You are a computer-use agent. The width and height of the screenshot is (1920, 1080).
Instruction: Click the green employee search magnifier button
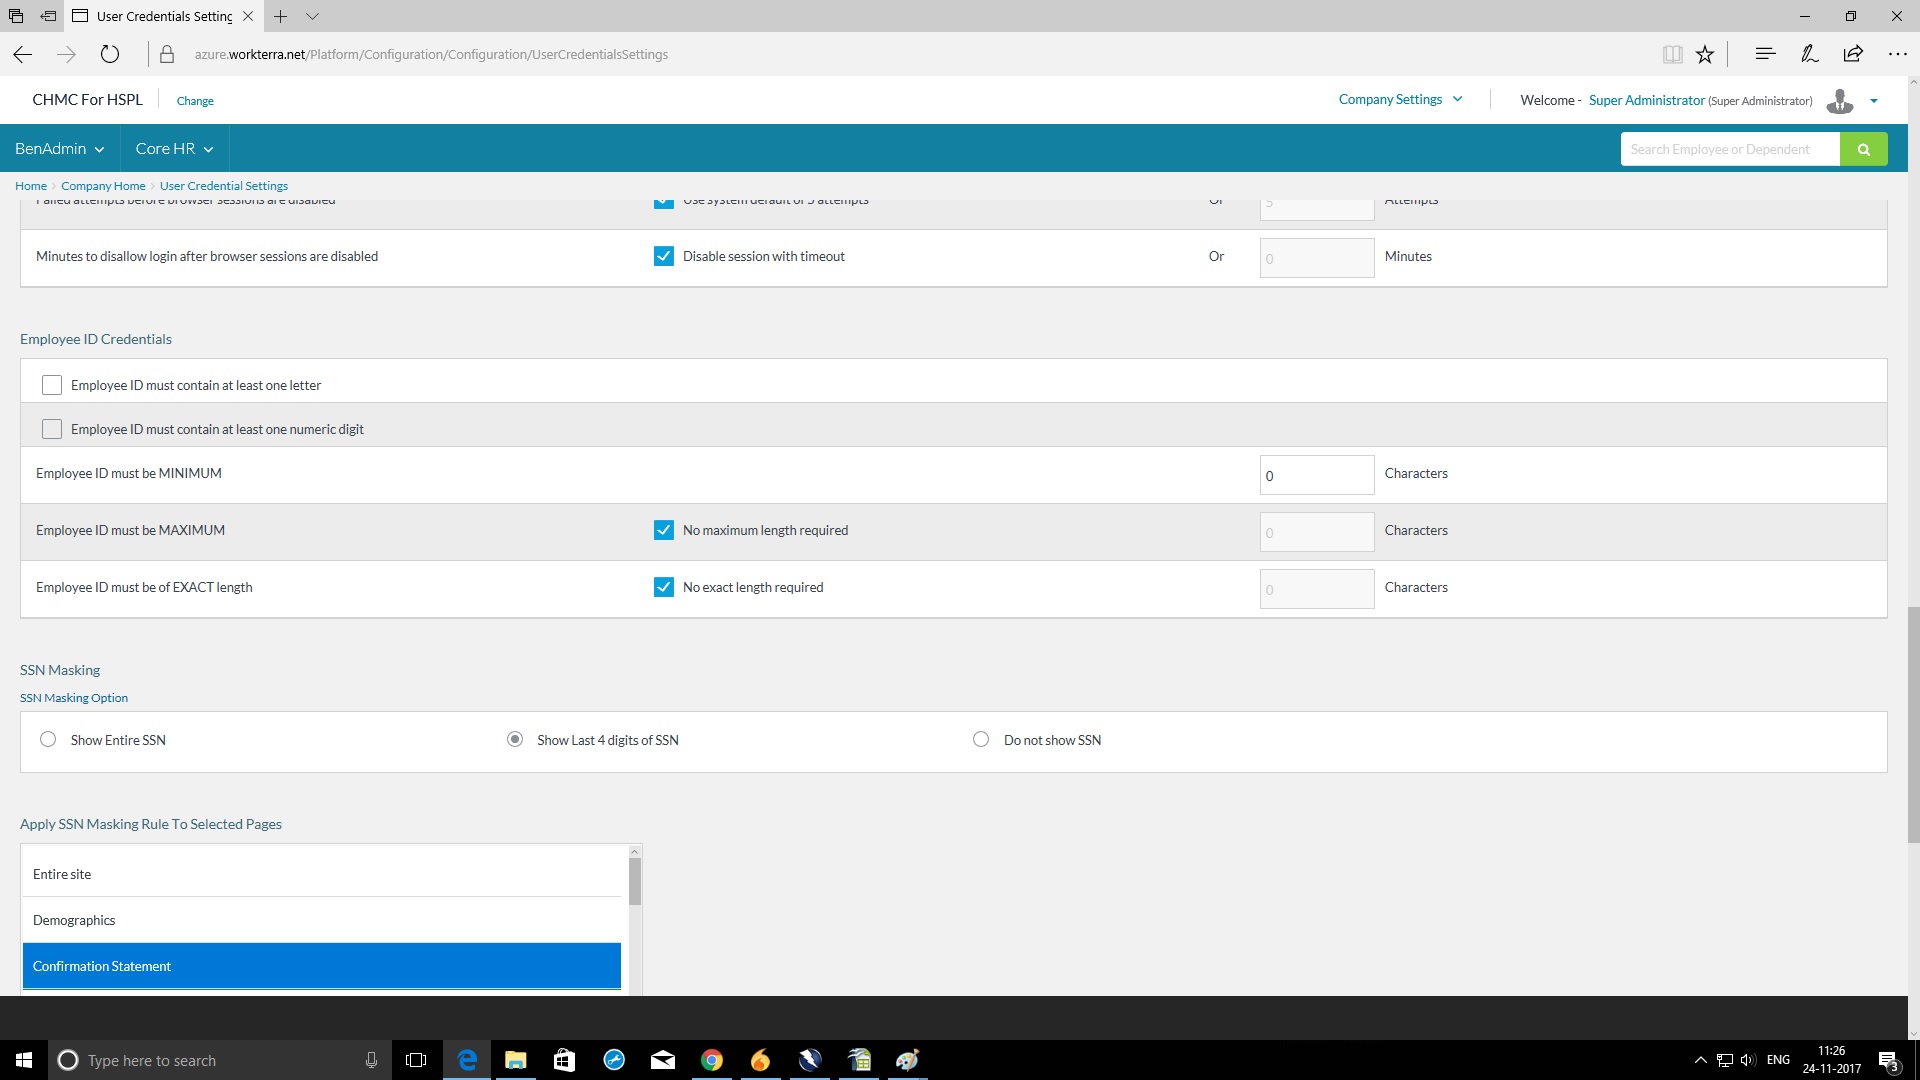pos(1863,149)
